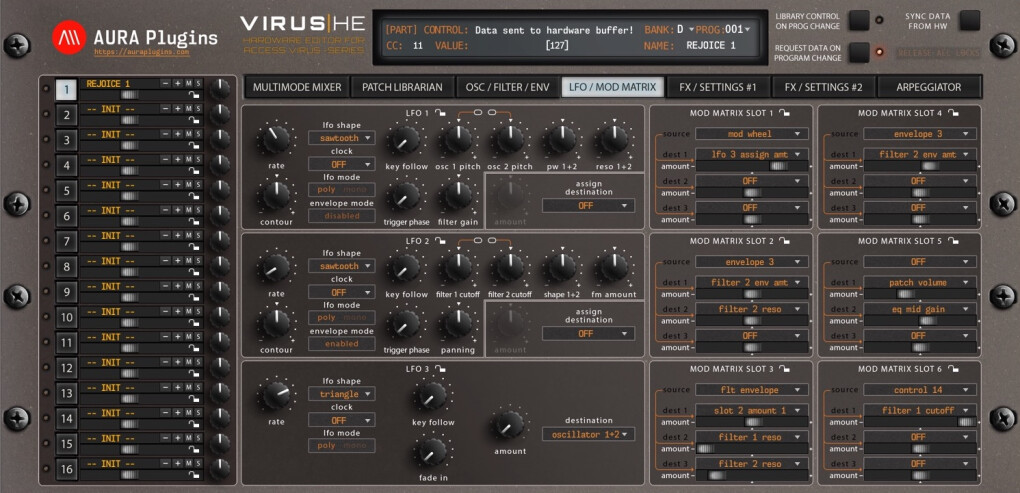Toggle the LFO 3 lock icon
Screen dimensions: 1020x493
(440, 369)
